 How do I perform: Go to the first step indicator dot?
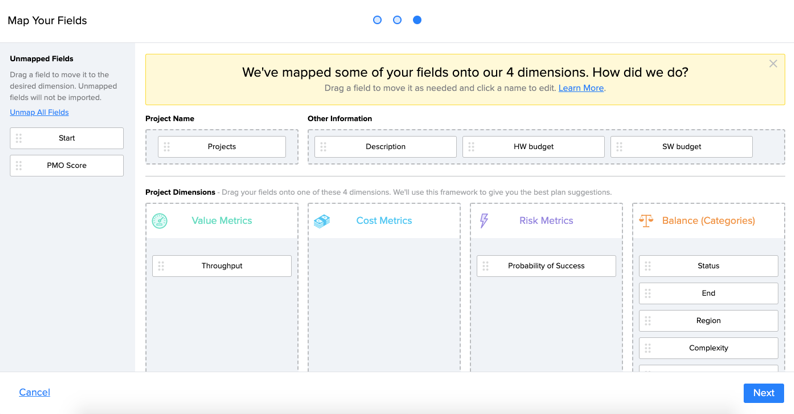pyautogui.click(x=377, y=20)
